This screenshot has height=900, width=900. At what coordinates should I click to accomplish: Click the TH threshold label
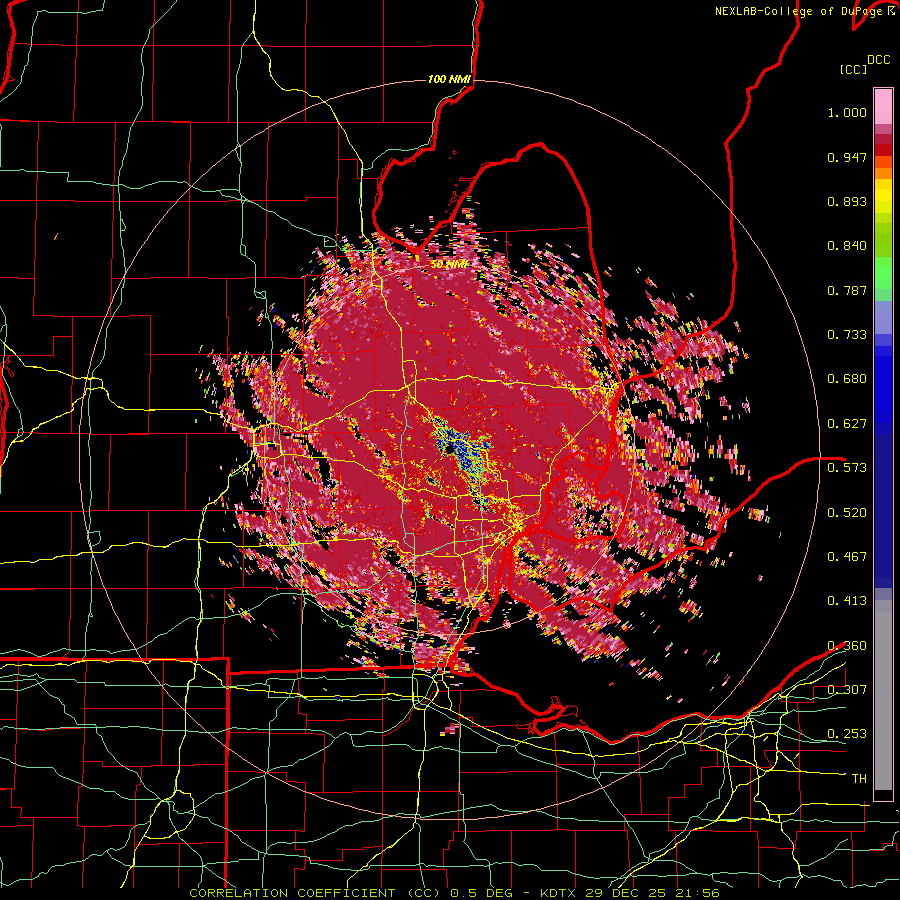[x=859, y=779]
